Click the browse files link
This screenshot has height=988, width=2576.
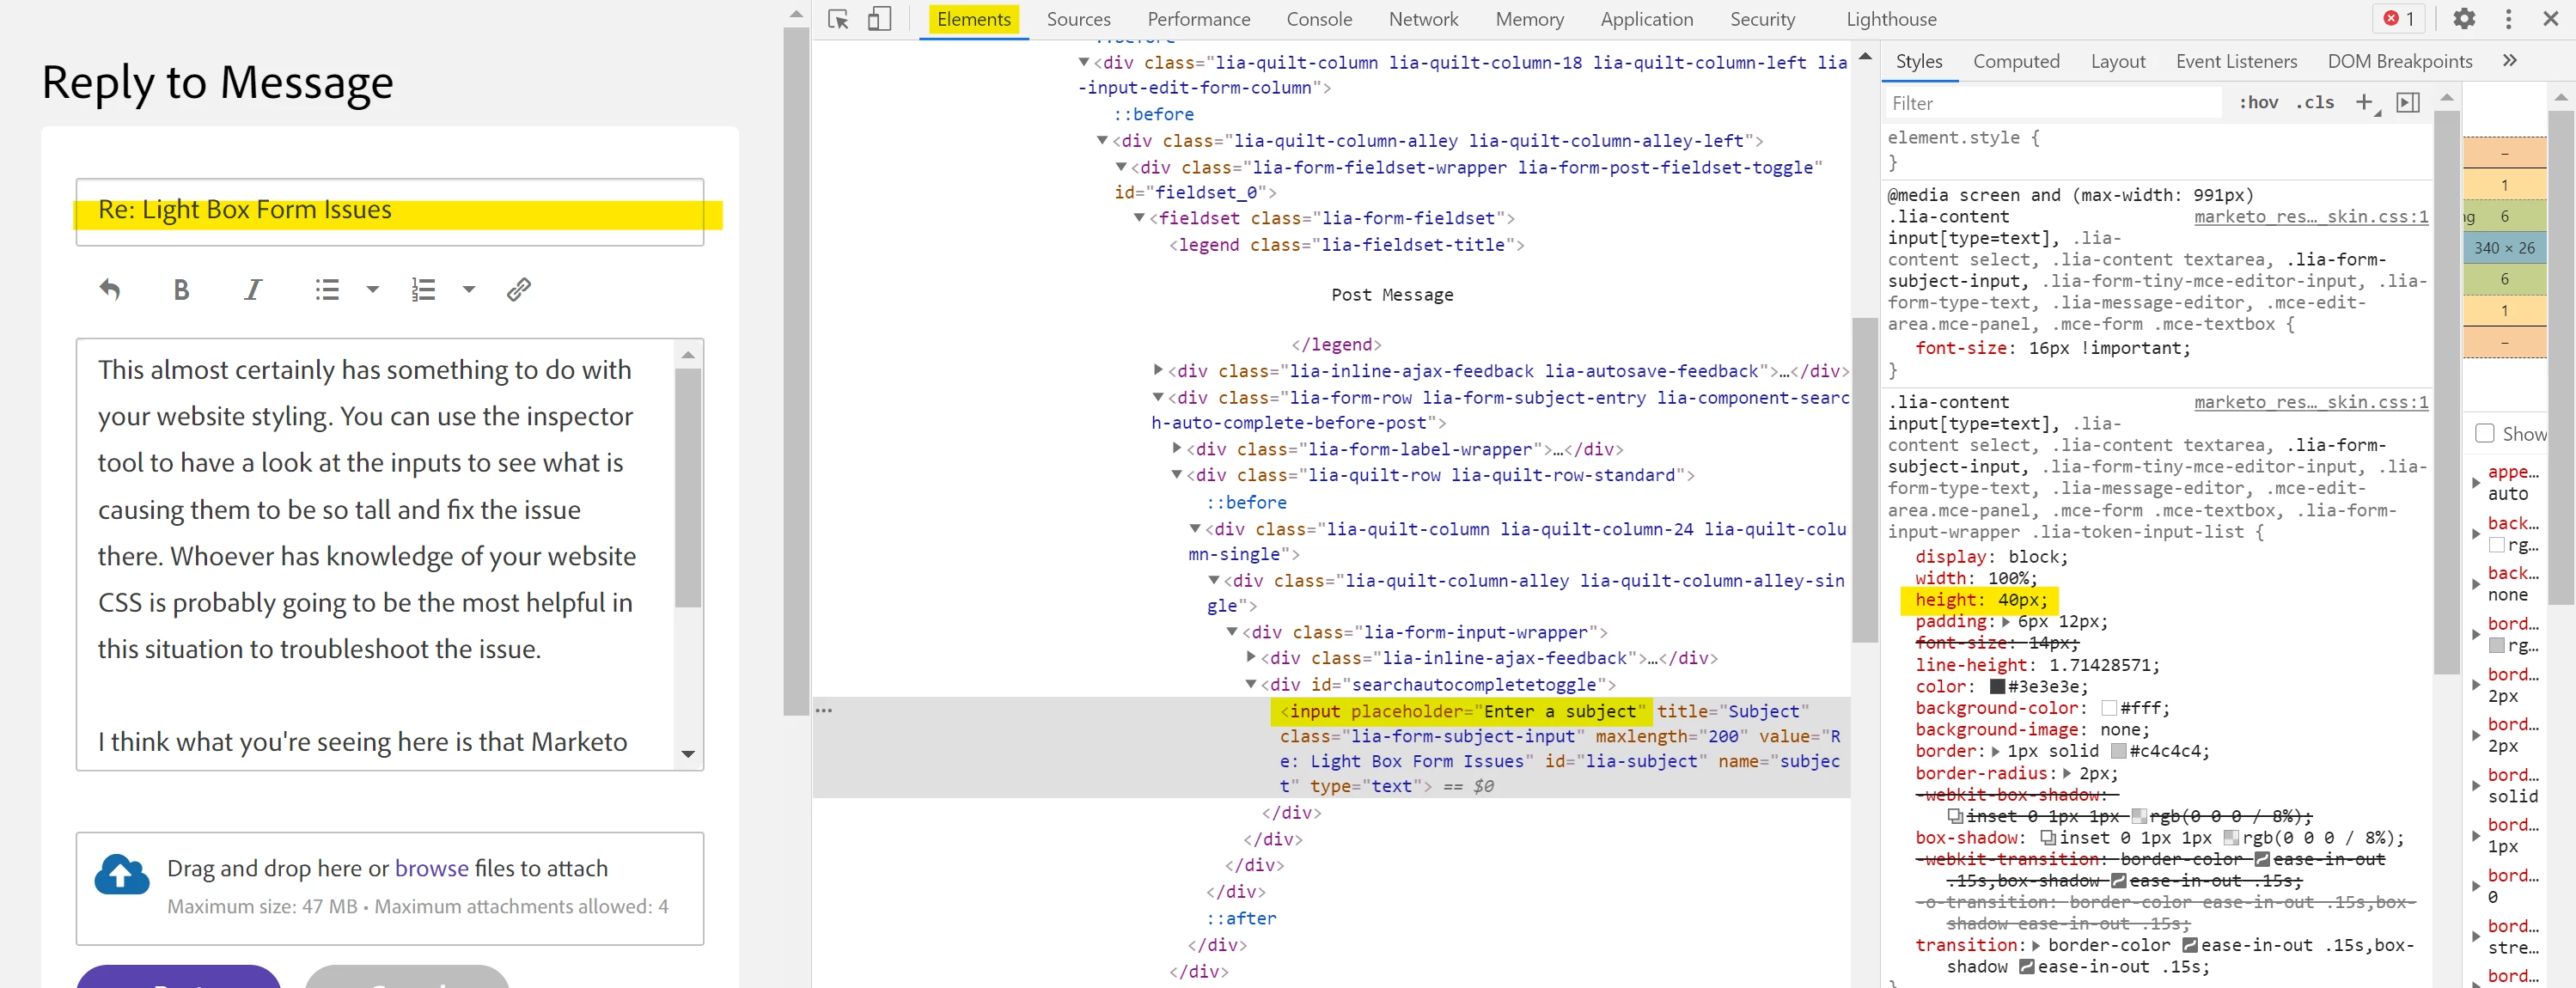431,868
